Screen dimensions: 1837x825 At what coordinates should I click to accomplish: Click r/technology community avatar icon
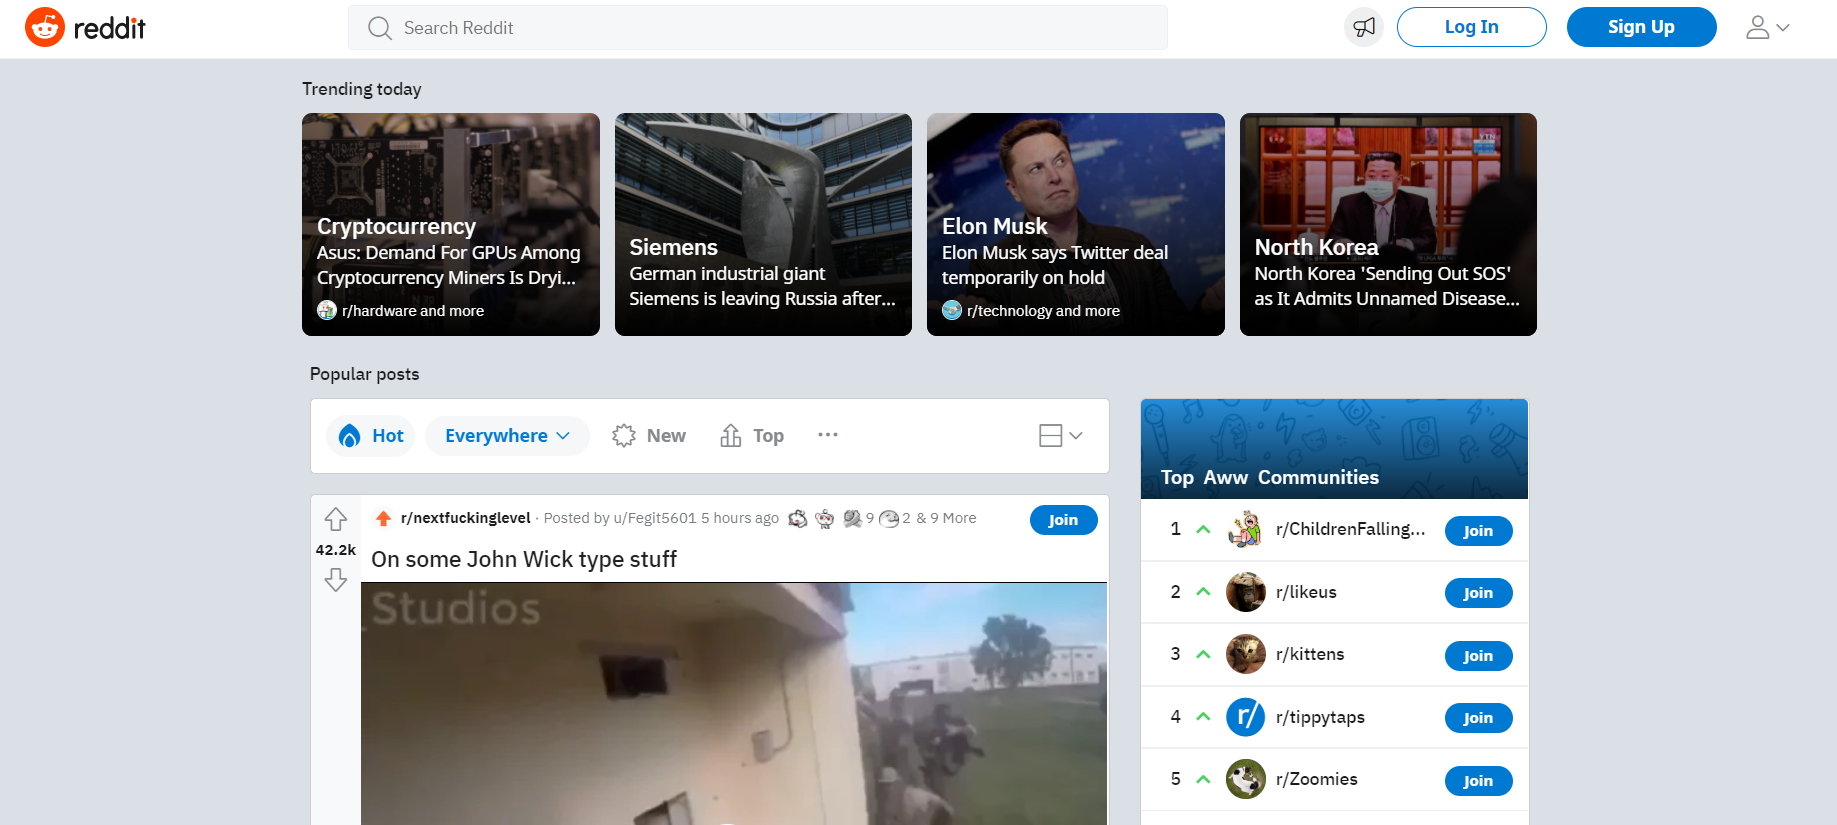click(x=952, y=311)
